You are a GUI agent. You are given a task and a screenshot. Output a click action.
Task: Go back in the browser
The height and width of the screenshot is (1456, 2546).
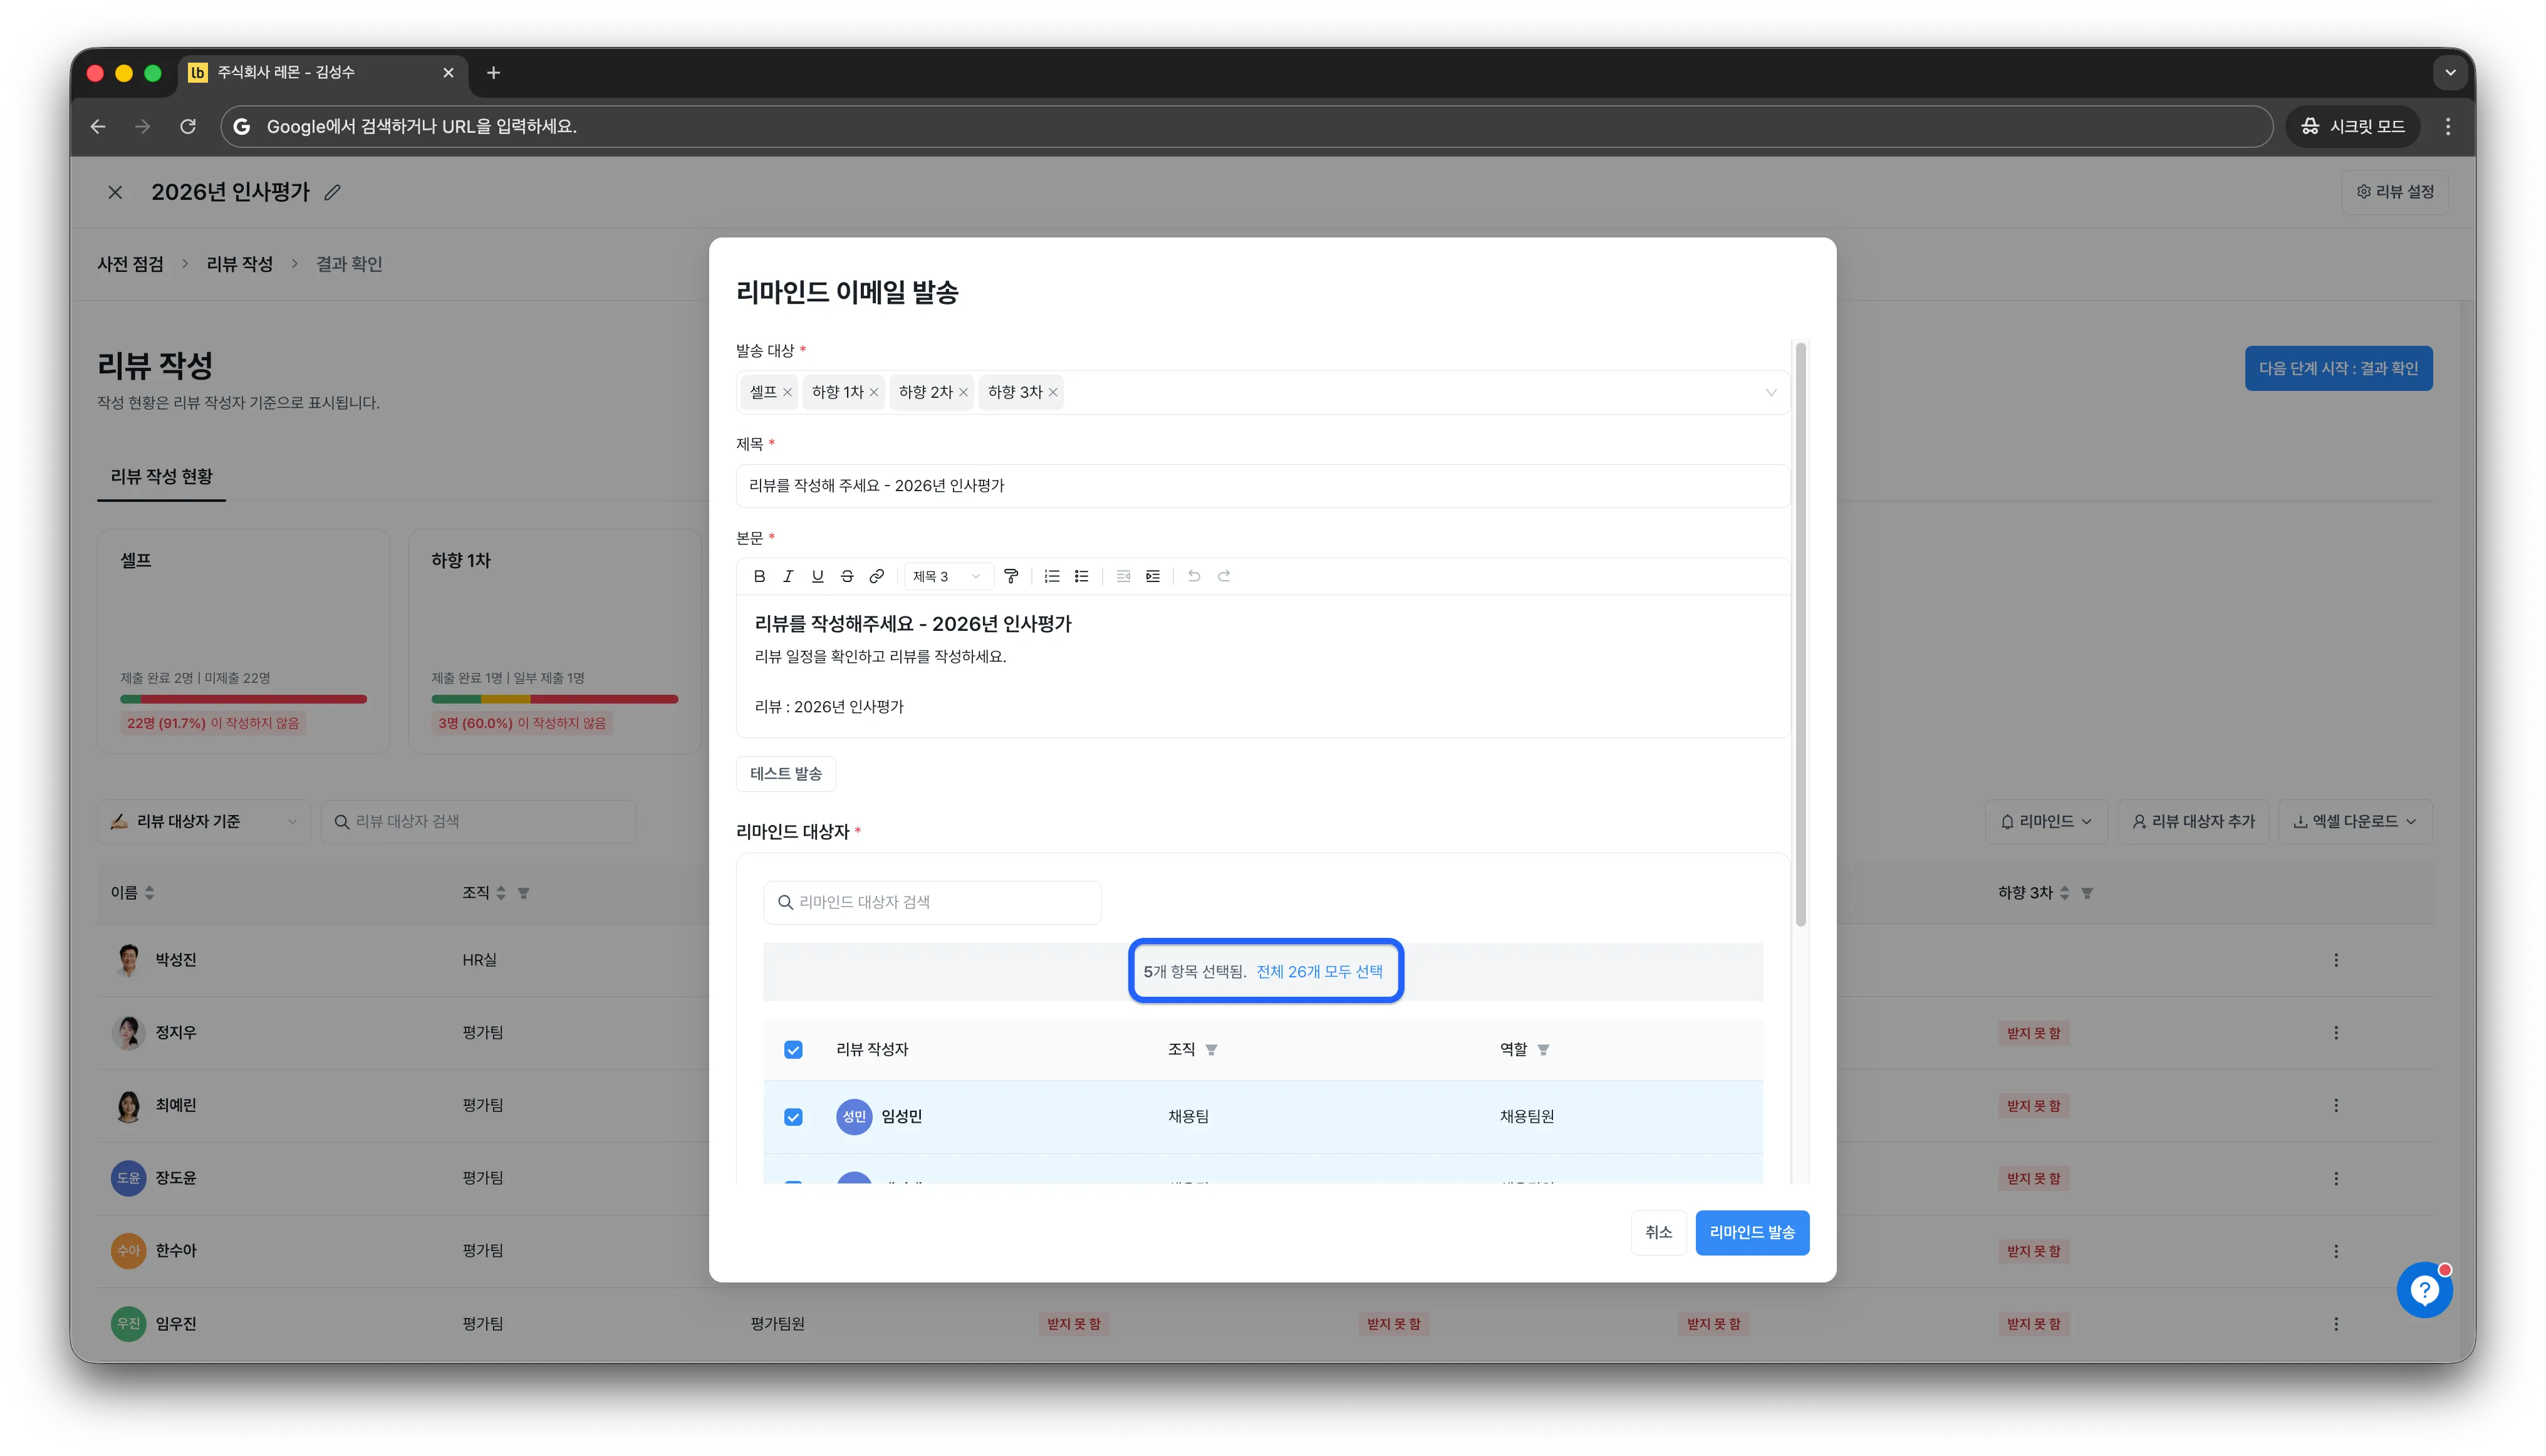coord(98,126)
